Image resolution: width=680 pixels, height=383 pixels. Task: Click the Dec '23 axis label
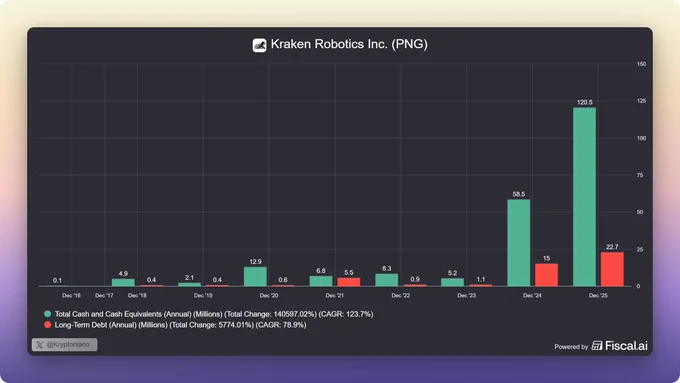click(x=466, y=295)
